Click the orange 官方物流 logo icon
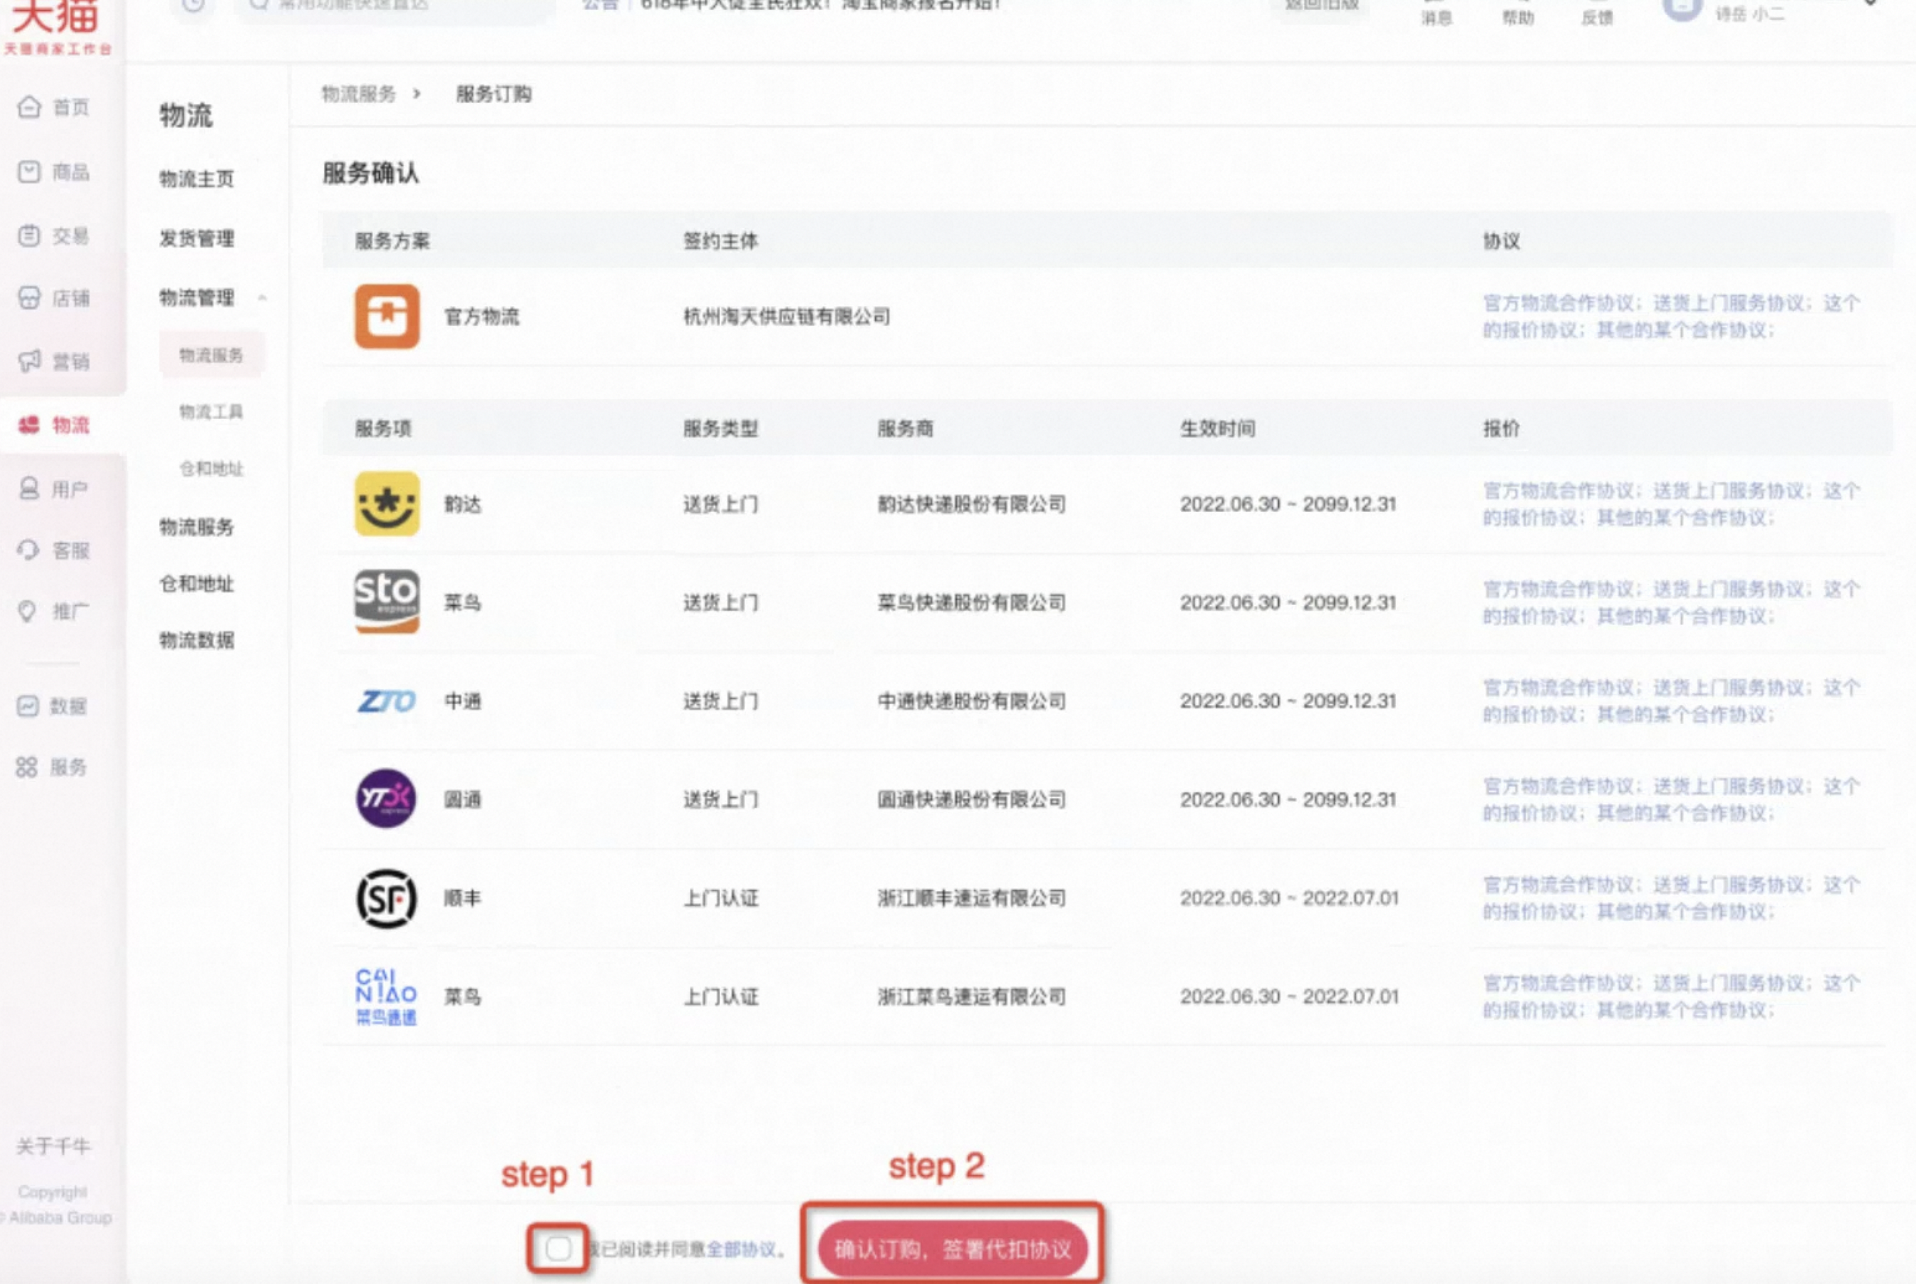1916x1284 pixels. [387, 316]
